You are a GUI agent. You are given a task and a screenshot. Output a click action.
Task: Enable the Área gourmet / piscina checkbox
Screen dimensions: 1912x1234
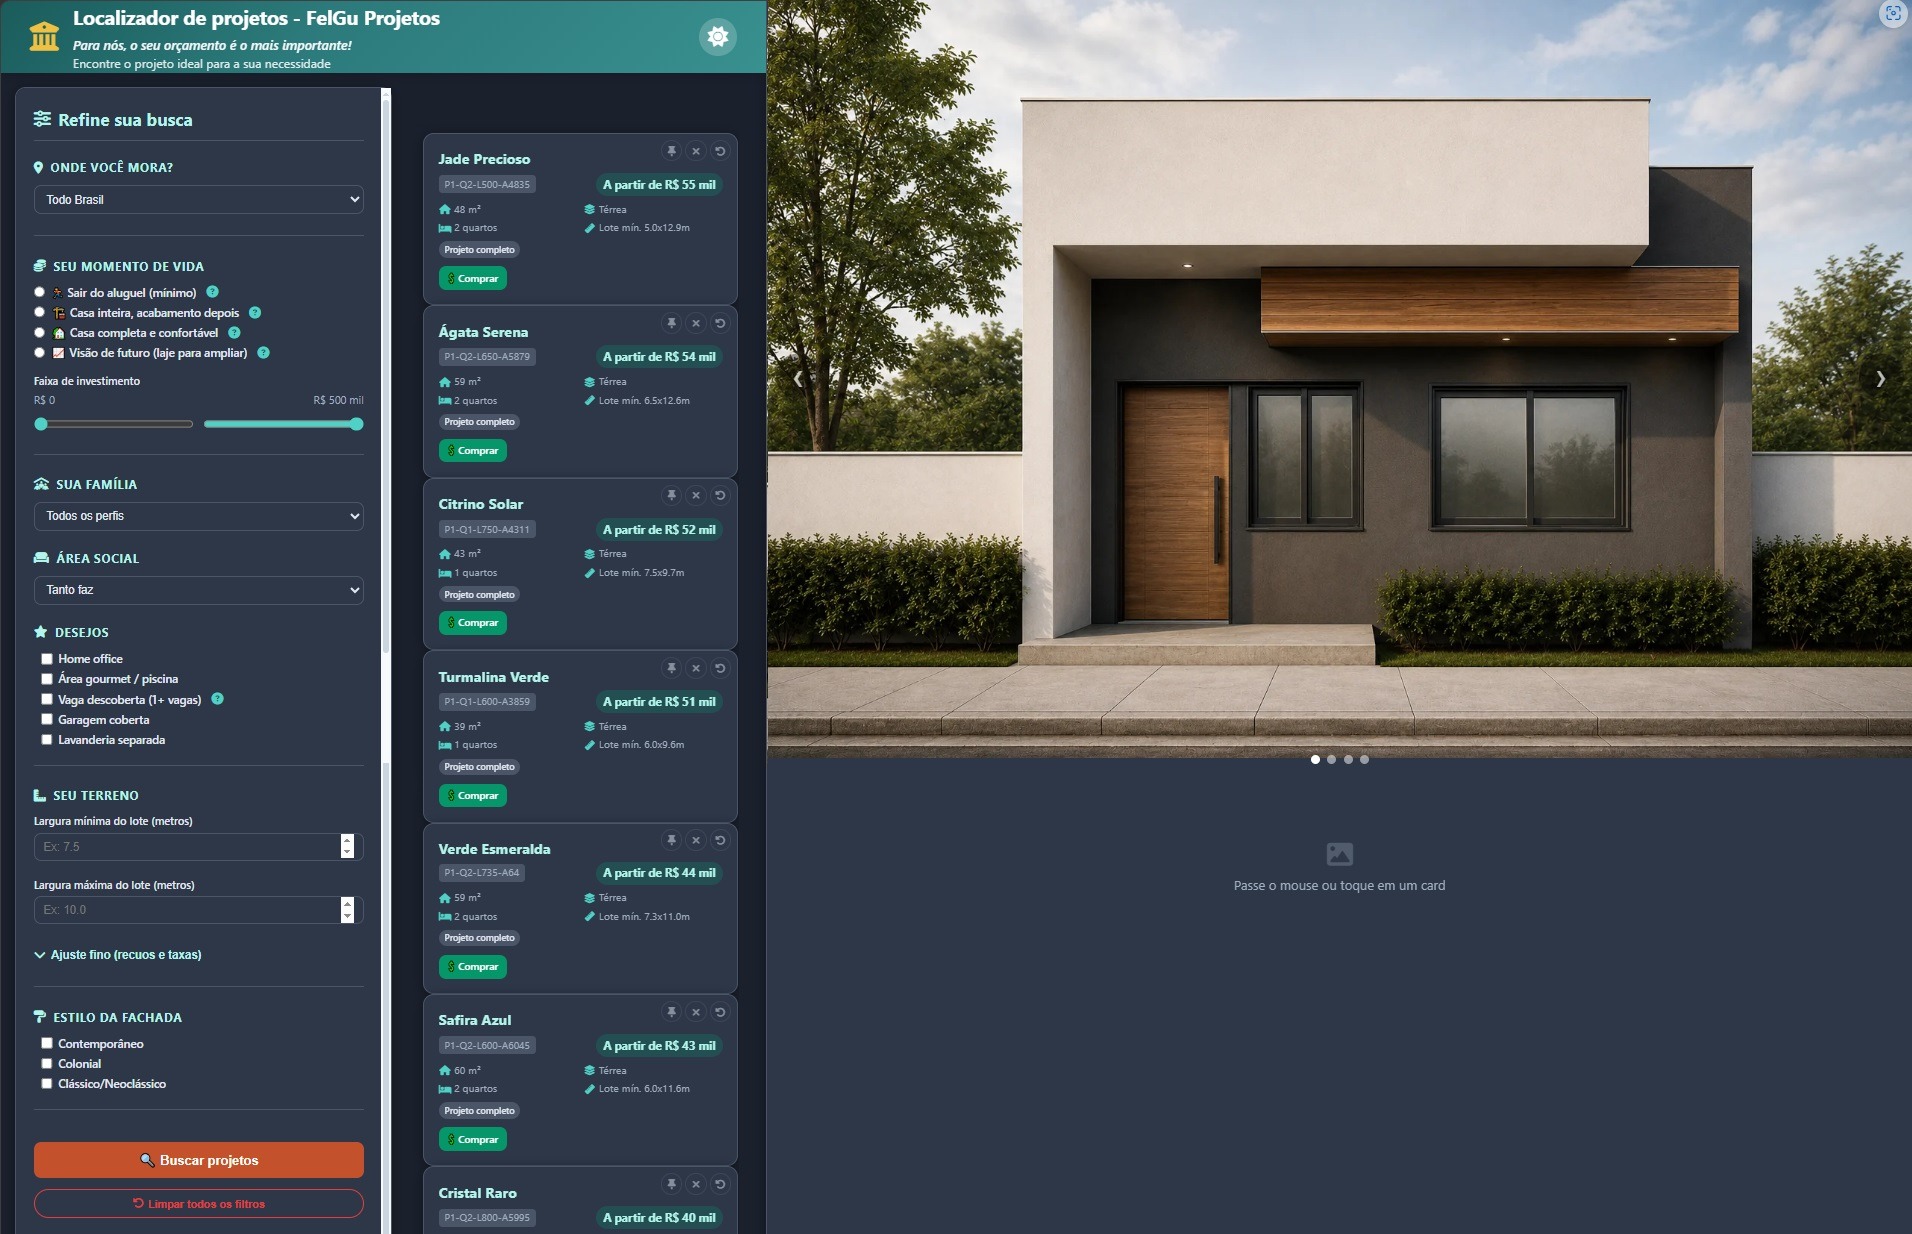click(46, 679)
